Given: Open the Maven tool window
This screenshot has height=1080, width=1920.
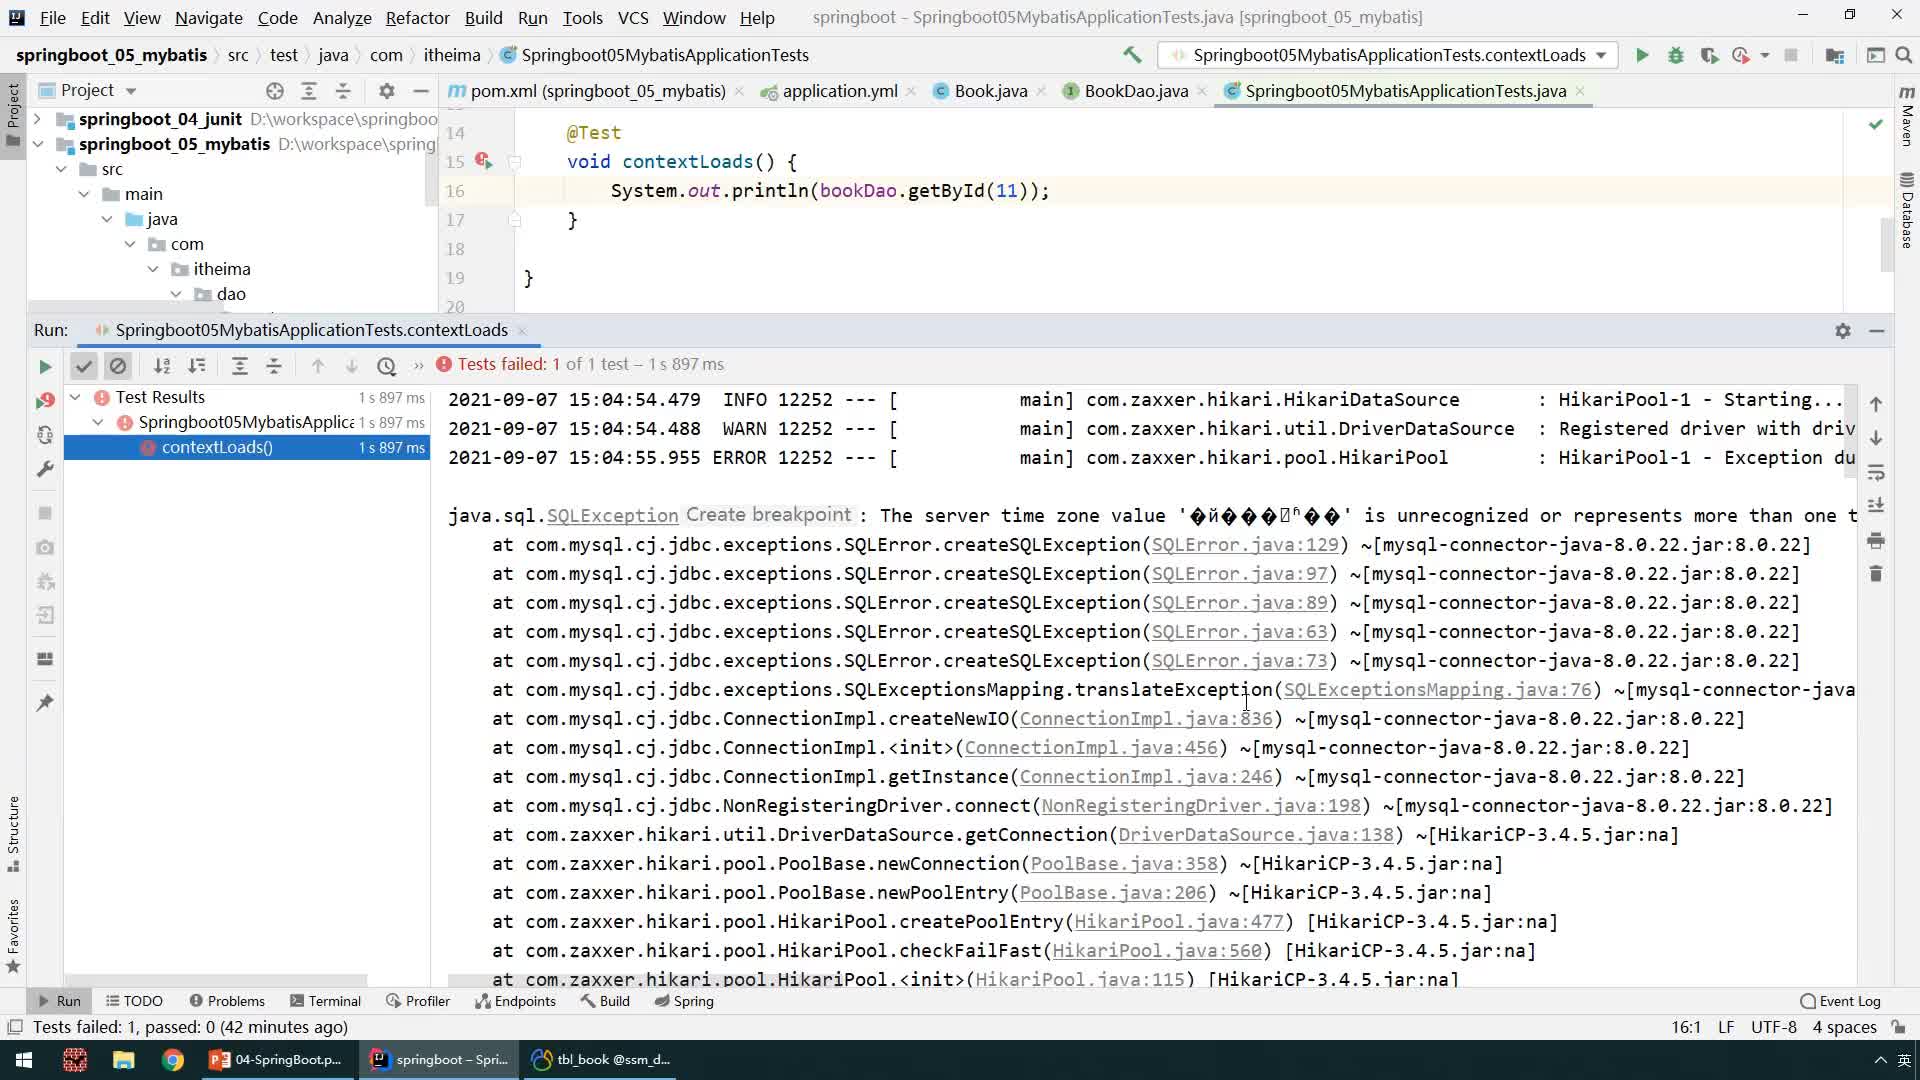Looking at the screenshot, I should (1907, 117).
